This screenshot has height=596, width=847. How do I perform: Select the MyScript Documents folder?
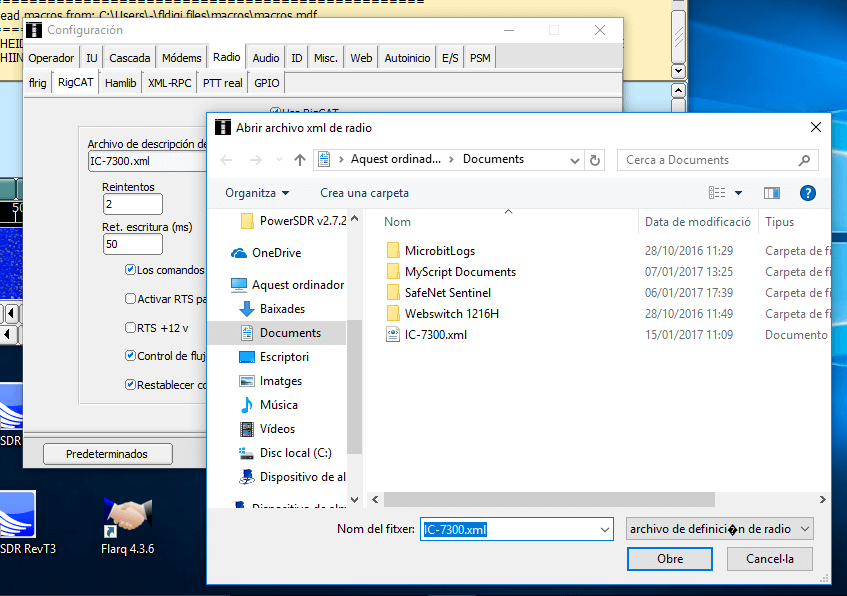tap(451, 272)
